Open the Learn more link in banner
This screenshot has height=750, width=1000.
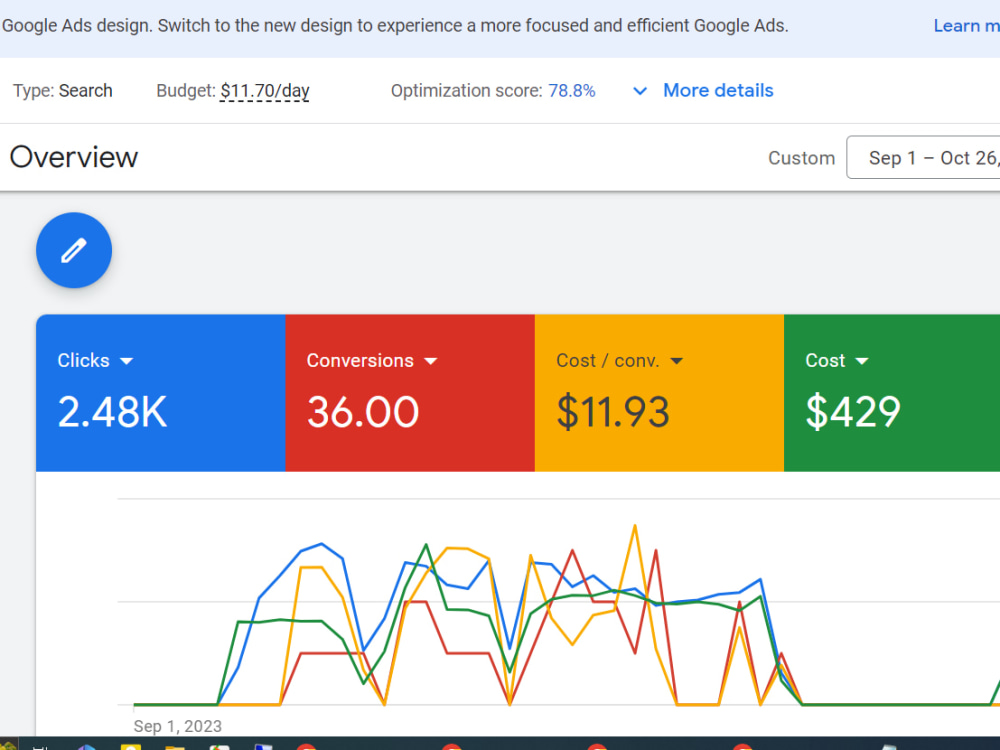tap(966, 26)
